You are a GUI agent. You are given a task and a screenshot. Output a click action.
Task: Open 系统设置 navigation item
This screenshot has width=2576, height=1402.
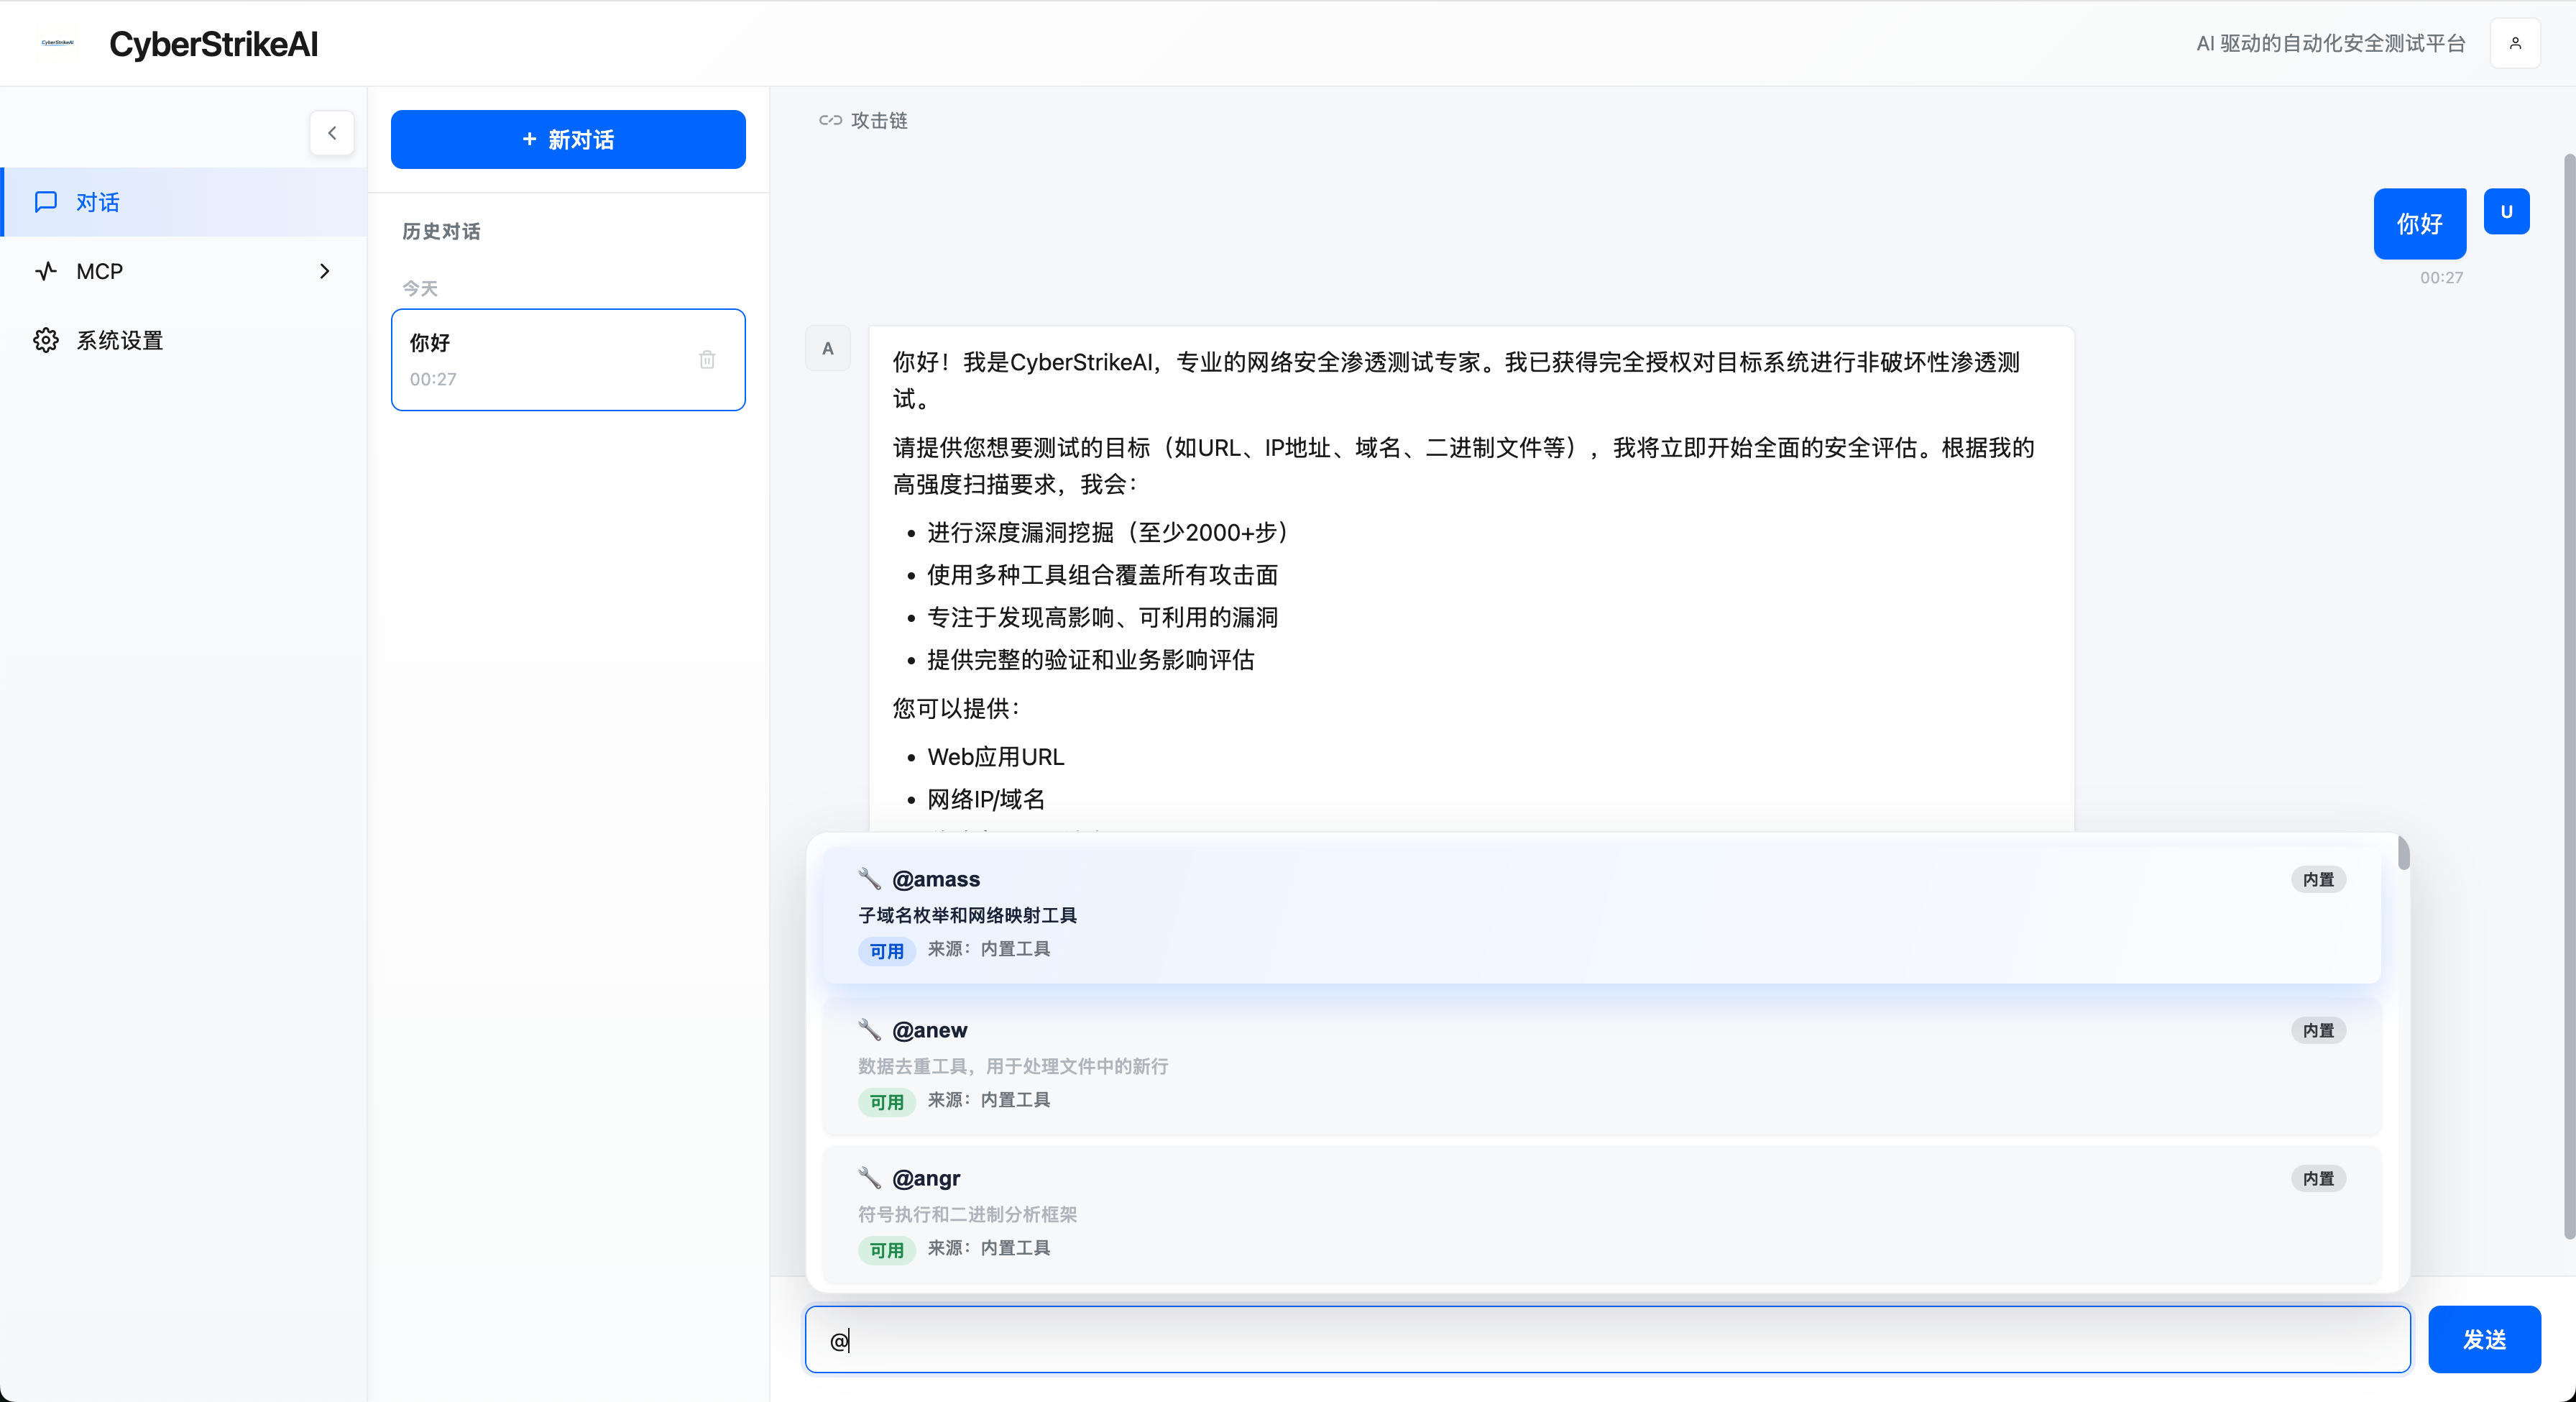coord(185,340)
